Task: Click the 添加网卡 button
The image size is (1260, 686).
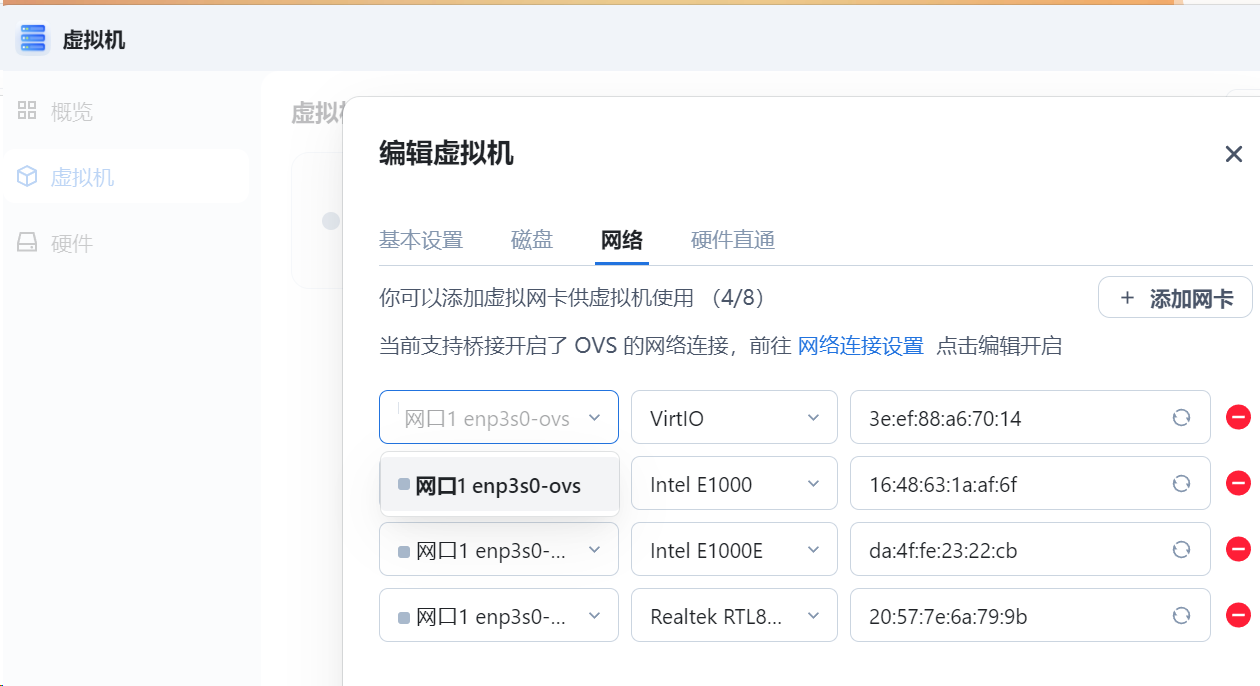Action: pyautogui.click(x=1175, y=298)
